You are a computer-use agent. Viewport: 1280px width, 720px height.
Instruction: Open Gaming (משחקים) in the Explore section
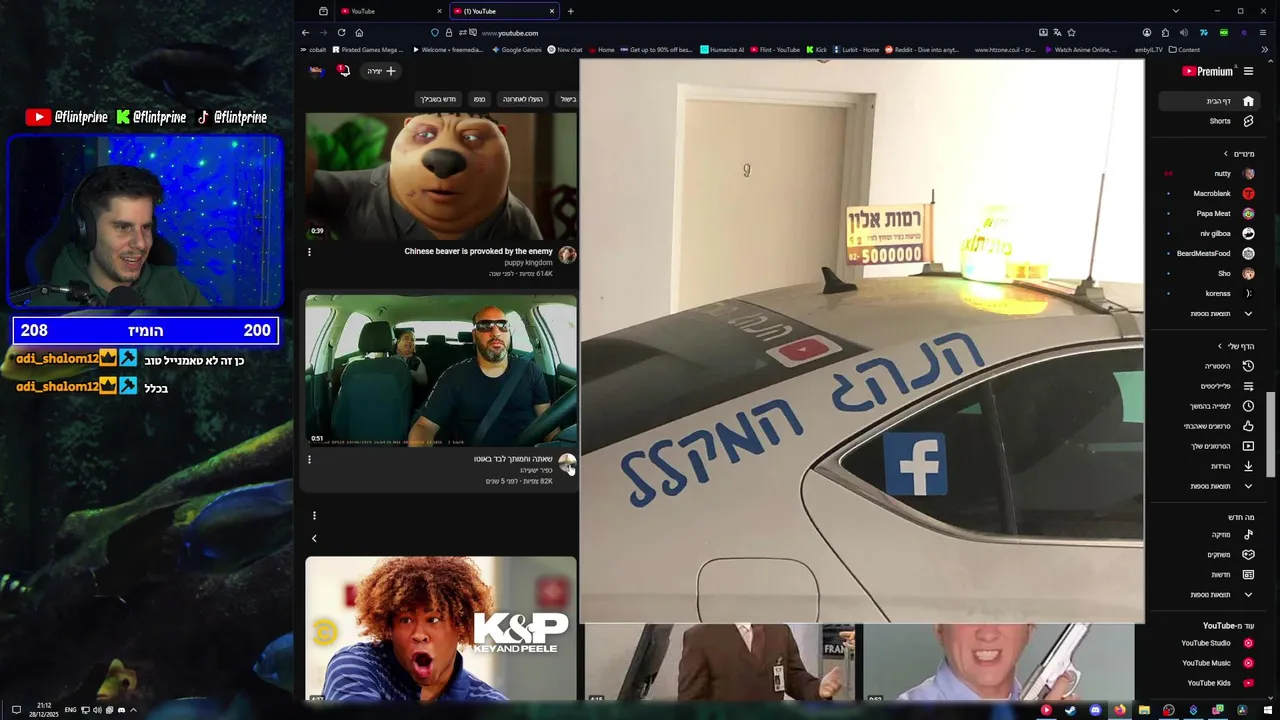click(1208, 555)
